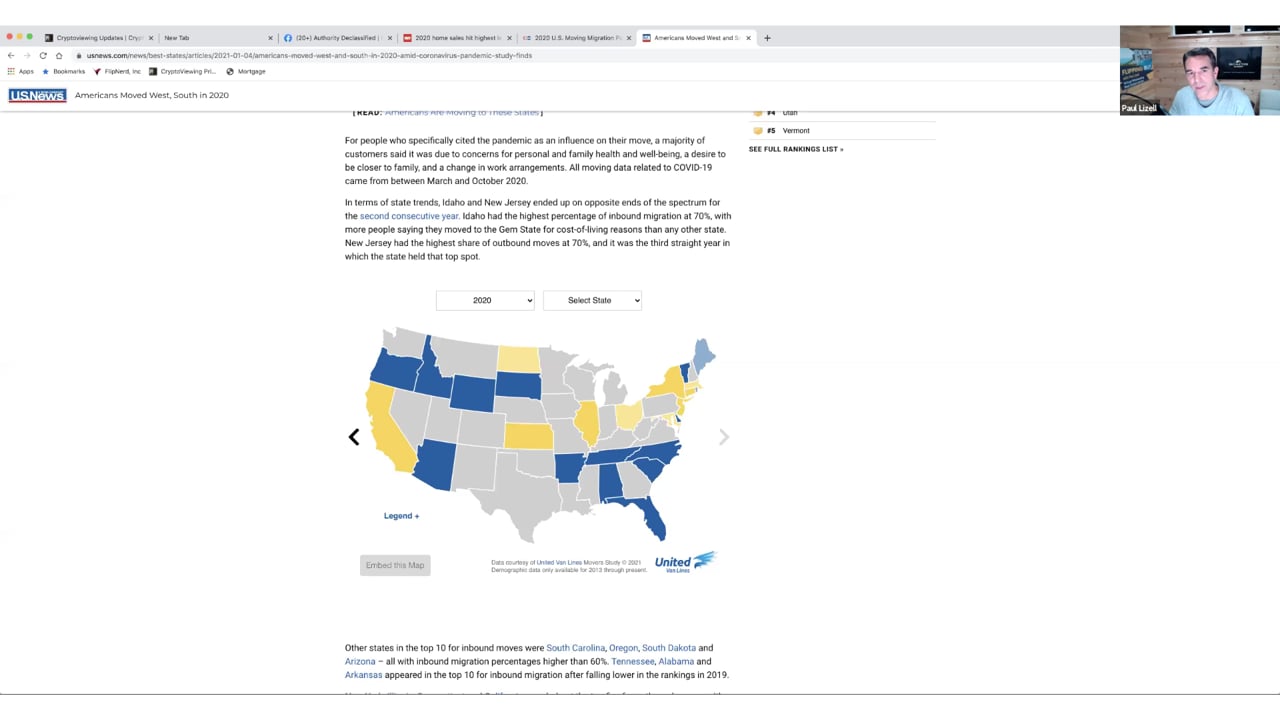1280x720 pixels.
Task: Switch to the Cryptoviewing Updates tab
Action: [x=98, y=38]
